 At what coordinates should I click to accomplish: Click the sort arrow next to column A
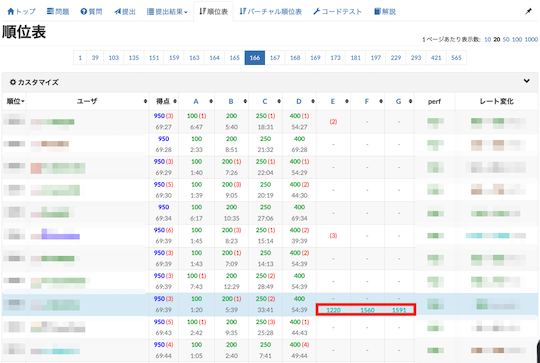[x=211, y=101]
